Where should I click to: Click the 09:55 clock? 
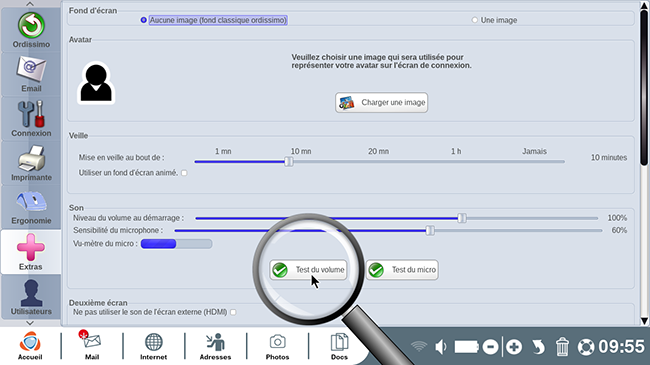tap(622, 347)
